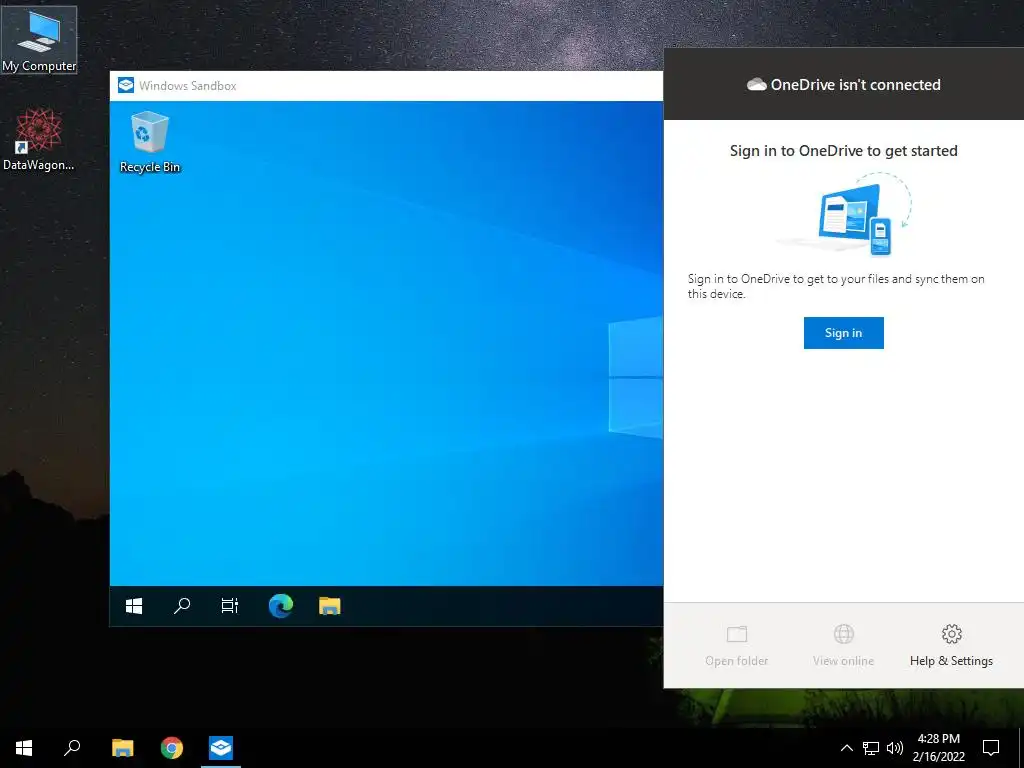The width and height of the screenshot is (1024, 768).
Task: Click 'Sign in to OneDrive to get started' heading
Action: (x=843, y=151)
